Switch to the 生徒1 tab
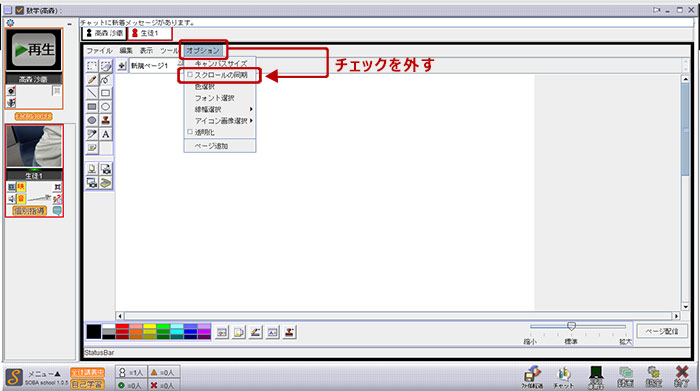The height and width of the screenshot is (391, 700). pos(150,33)
